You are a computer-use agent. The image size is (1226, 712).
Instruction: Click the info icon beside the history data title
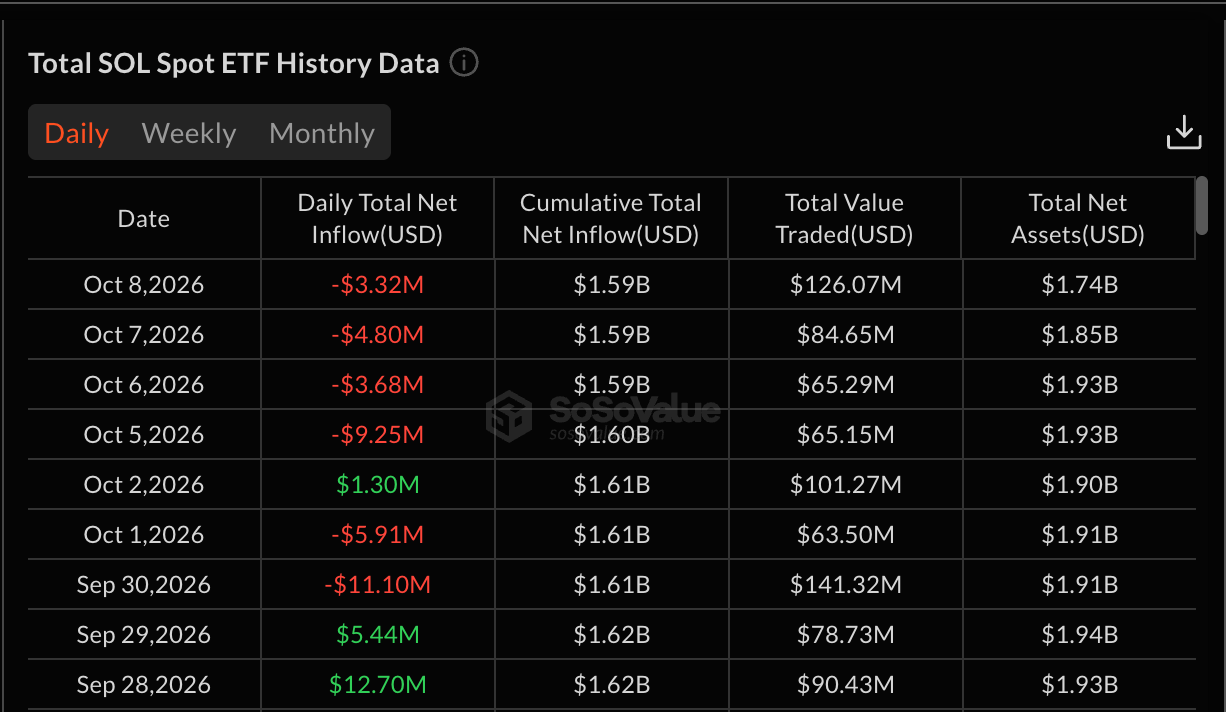coord(464,63)
